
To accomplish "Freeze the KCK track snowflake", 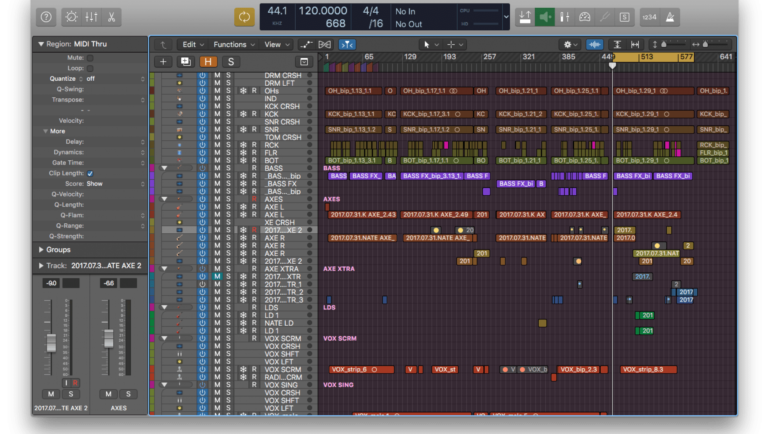I will click(x=243, y=114).
